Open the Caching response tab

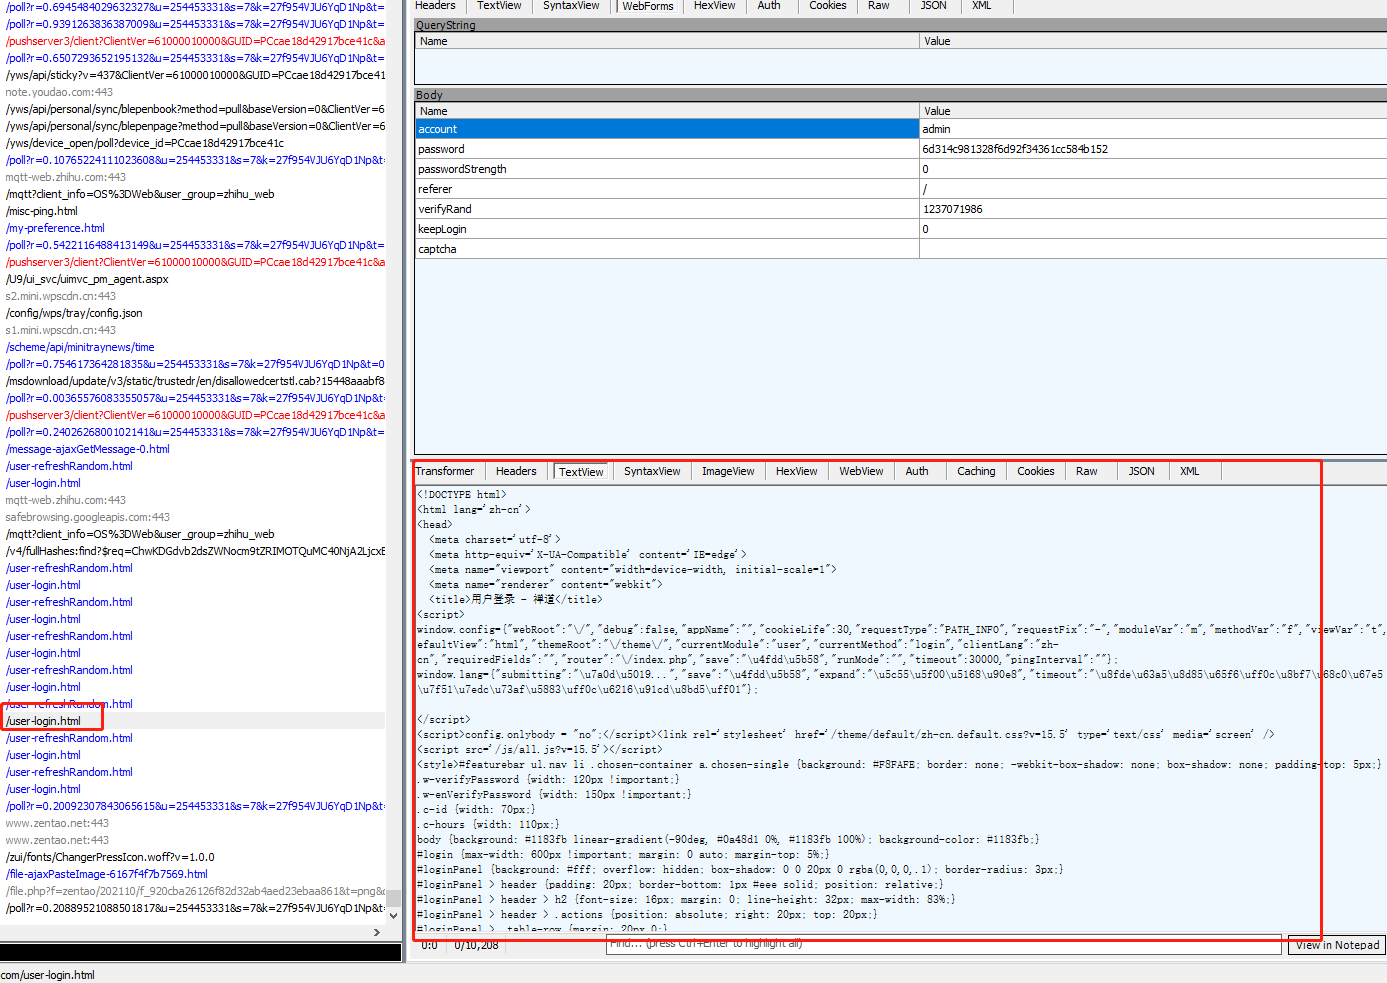point(975,471)
